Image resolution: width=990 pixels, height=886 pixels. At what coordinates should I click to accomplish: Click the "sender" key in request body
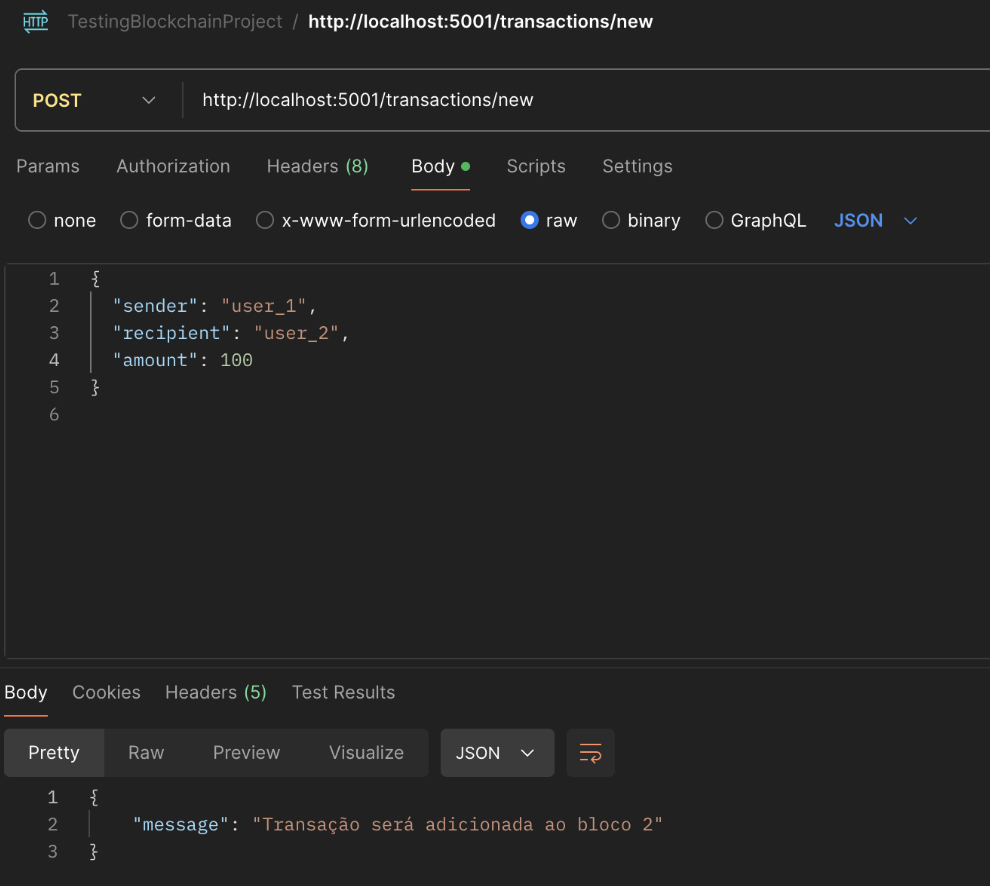click(x=155, y=306)
